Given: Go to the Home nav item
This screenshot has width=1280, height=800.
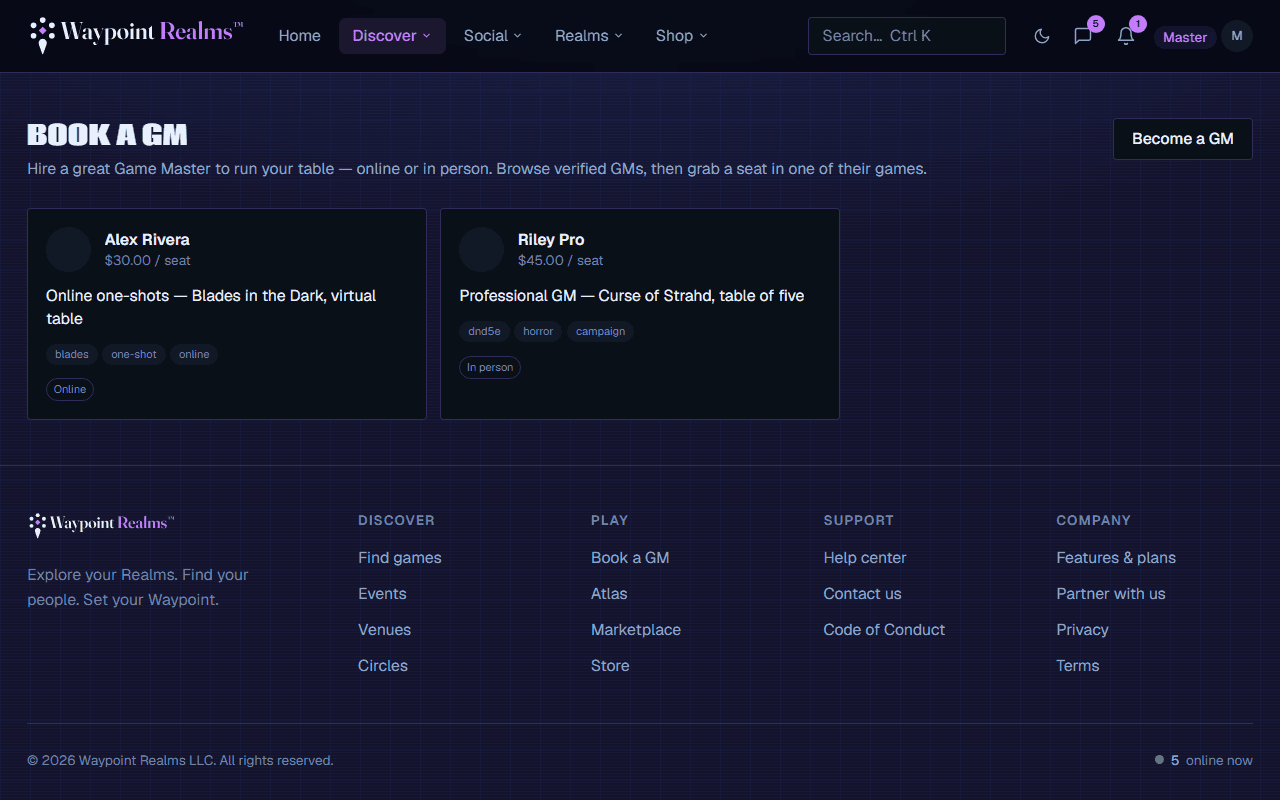Looking at the screenshot, I should (300, 36).
